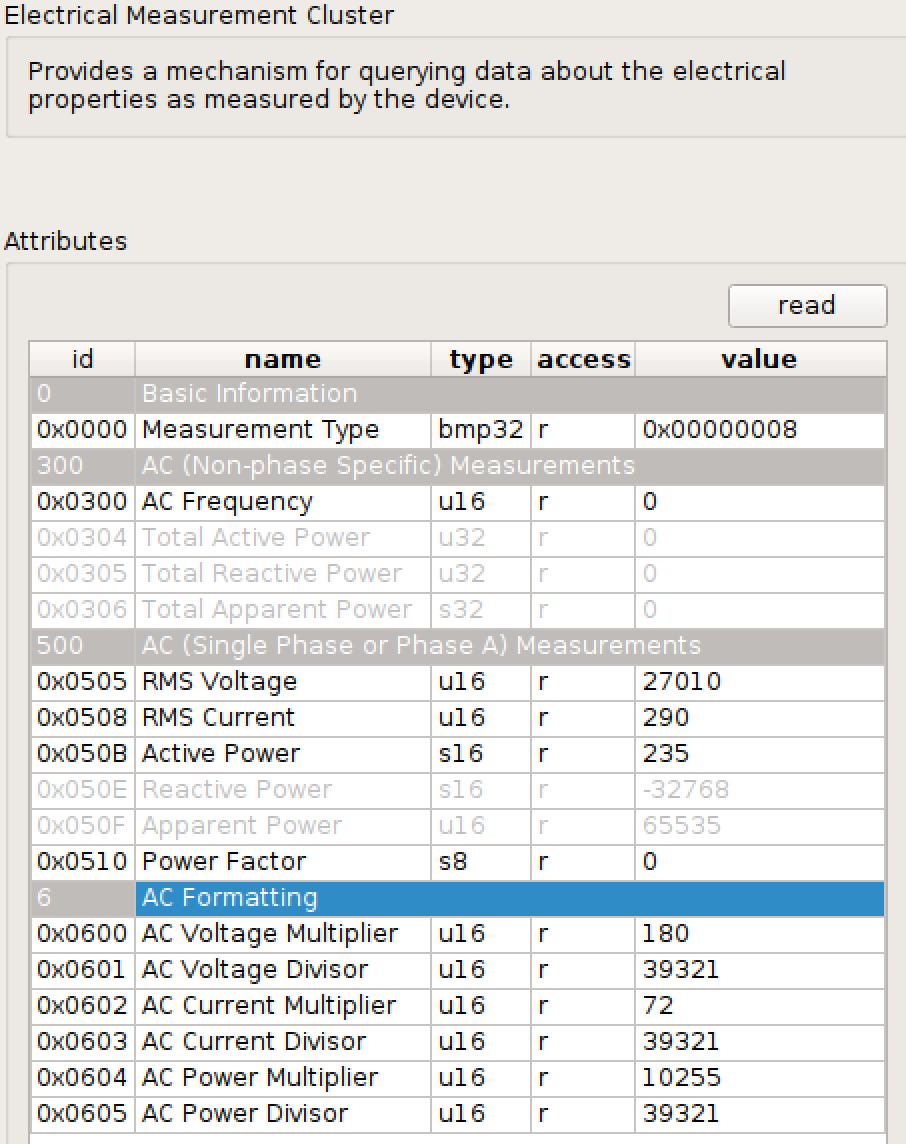
Task: Select the AC Current Divisor row
Action: (457, 1041)
